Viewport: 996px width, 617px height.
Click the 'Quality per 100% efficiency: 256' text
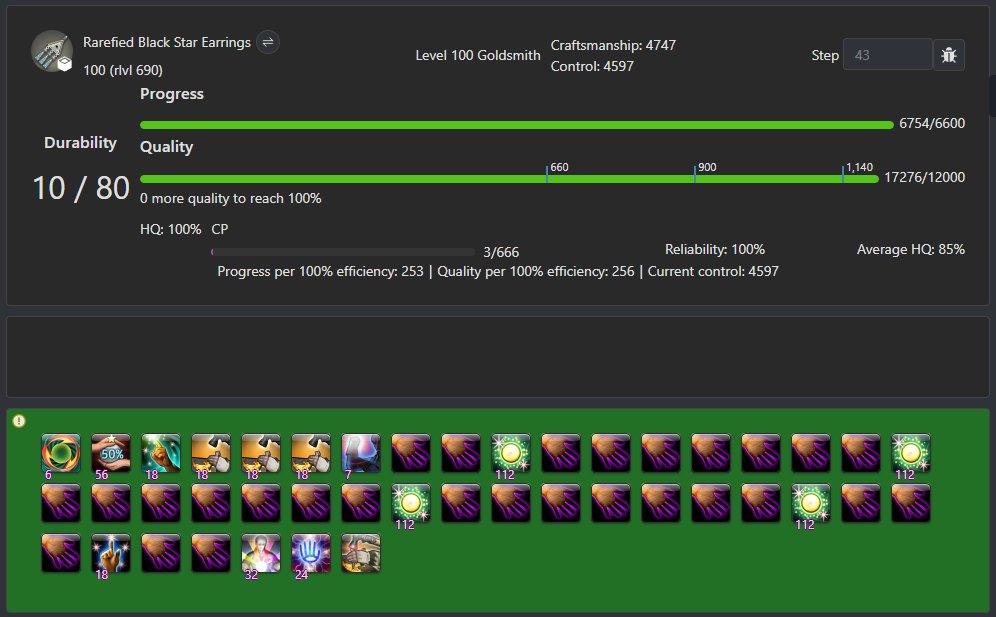pos(535,271)
